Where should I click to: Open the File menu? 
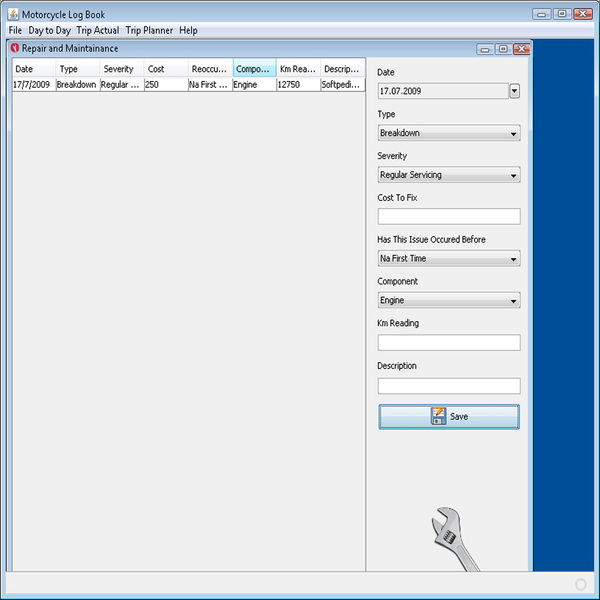click(15, 30)
